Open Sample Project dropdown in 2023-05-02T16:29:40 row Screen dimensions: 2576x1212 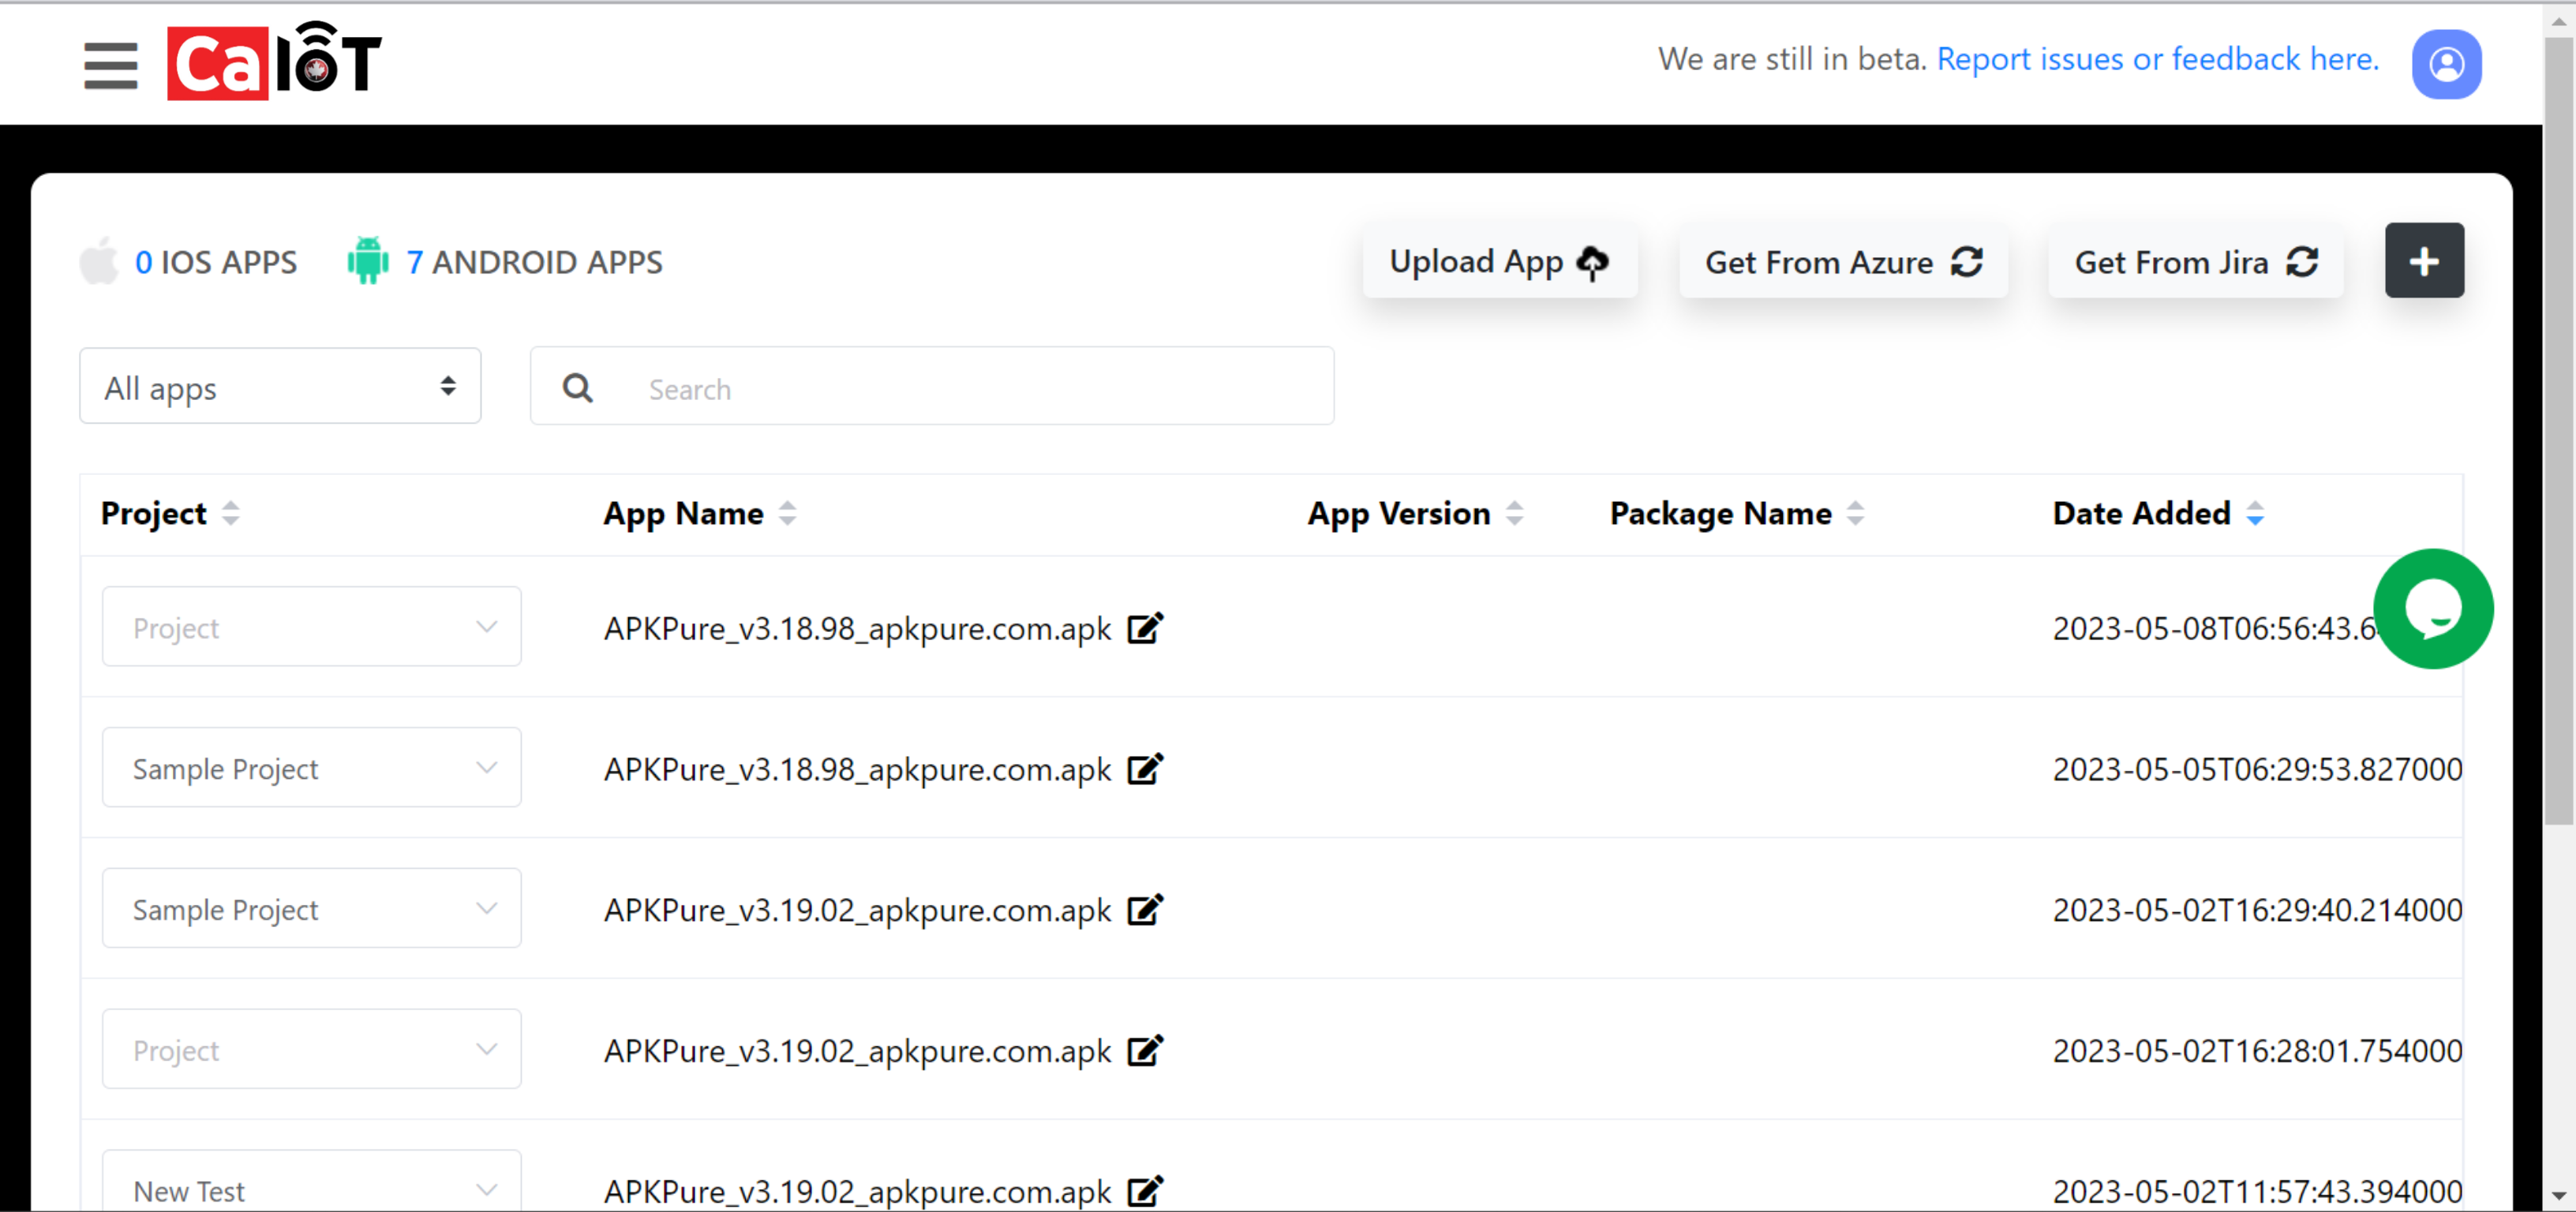(x=311, y=909)
